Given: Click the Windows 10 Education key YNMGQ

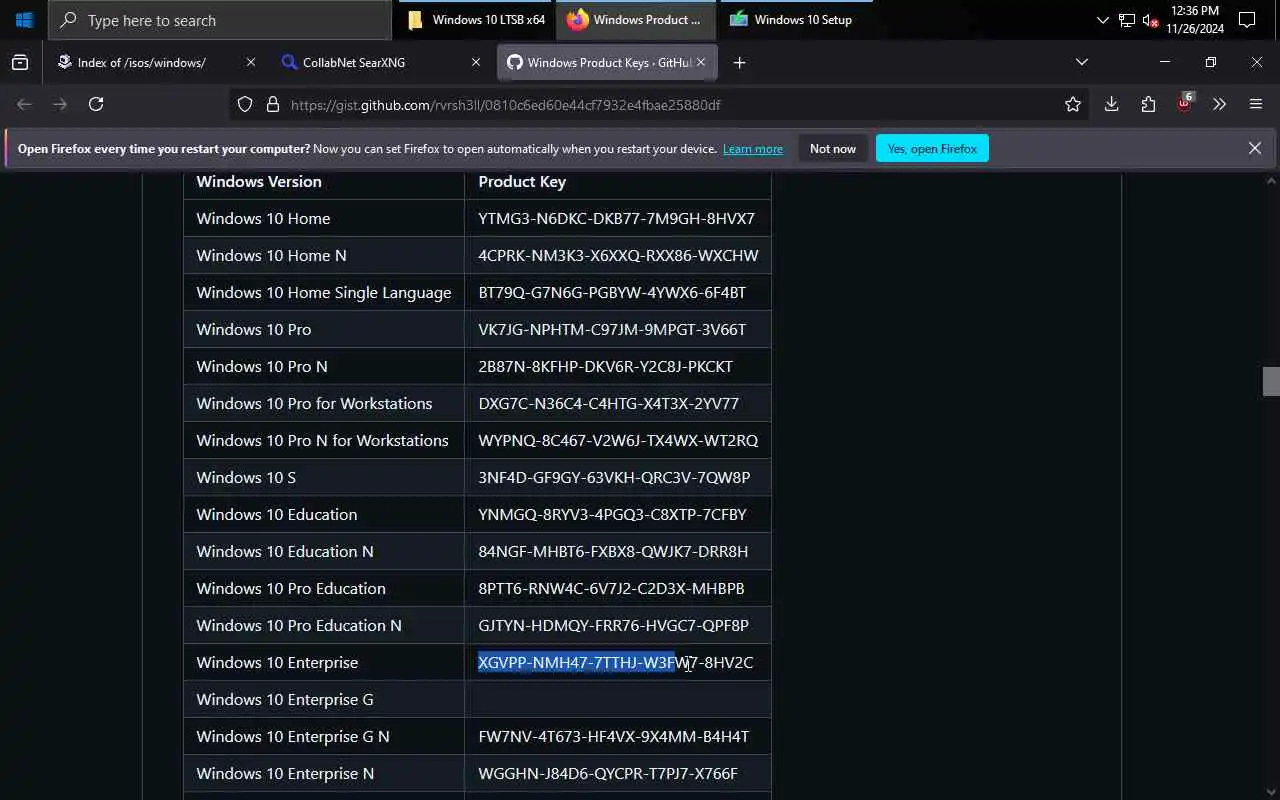Looking at the screenshot, I should coord(612,514).
